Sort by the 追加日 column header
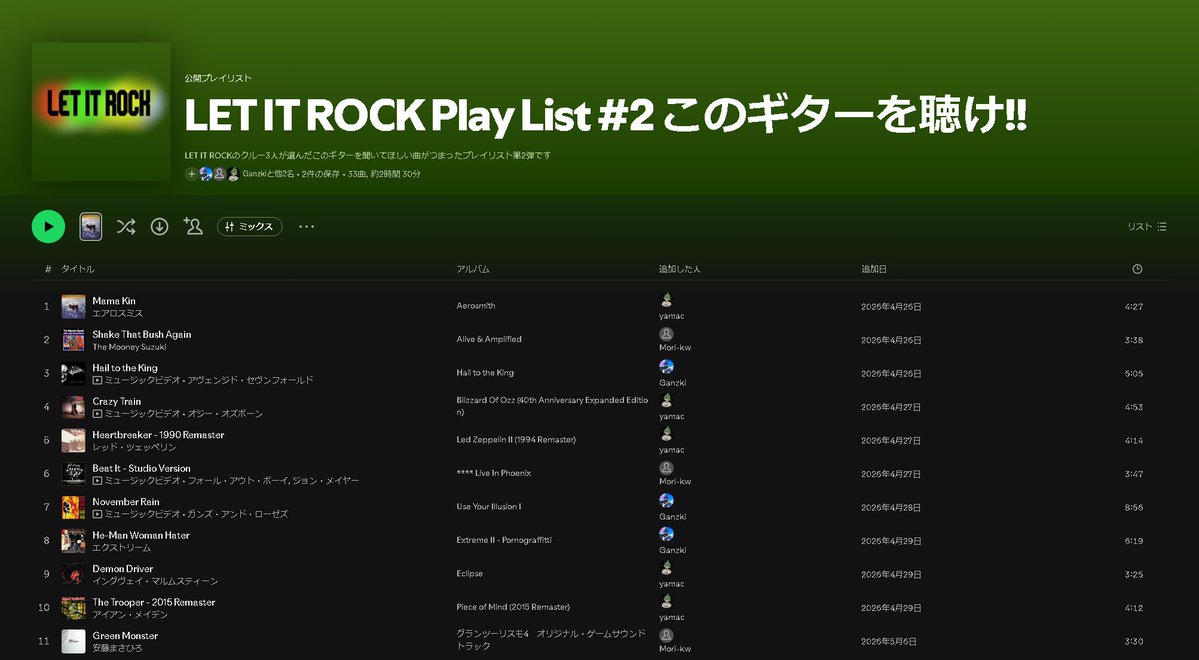1199x660 pixels. (x=874, y=269)
